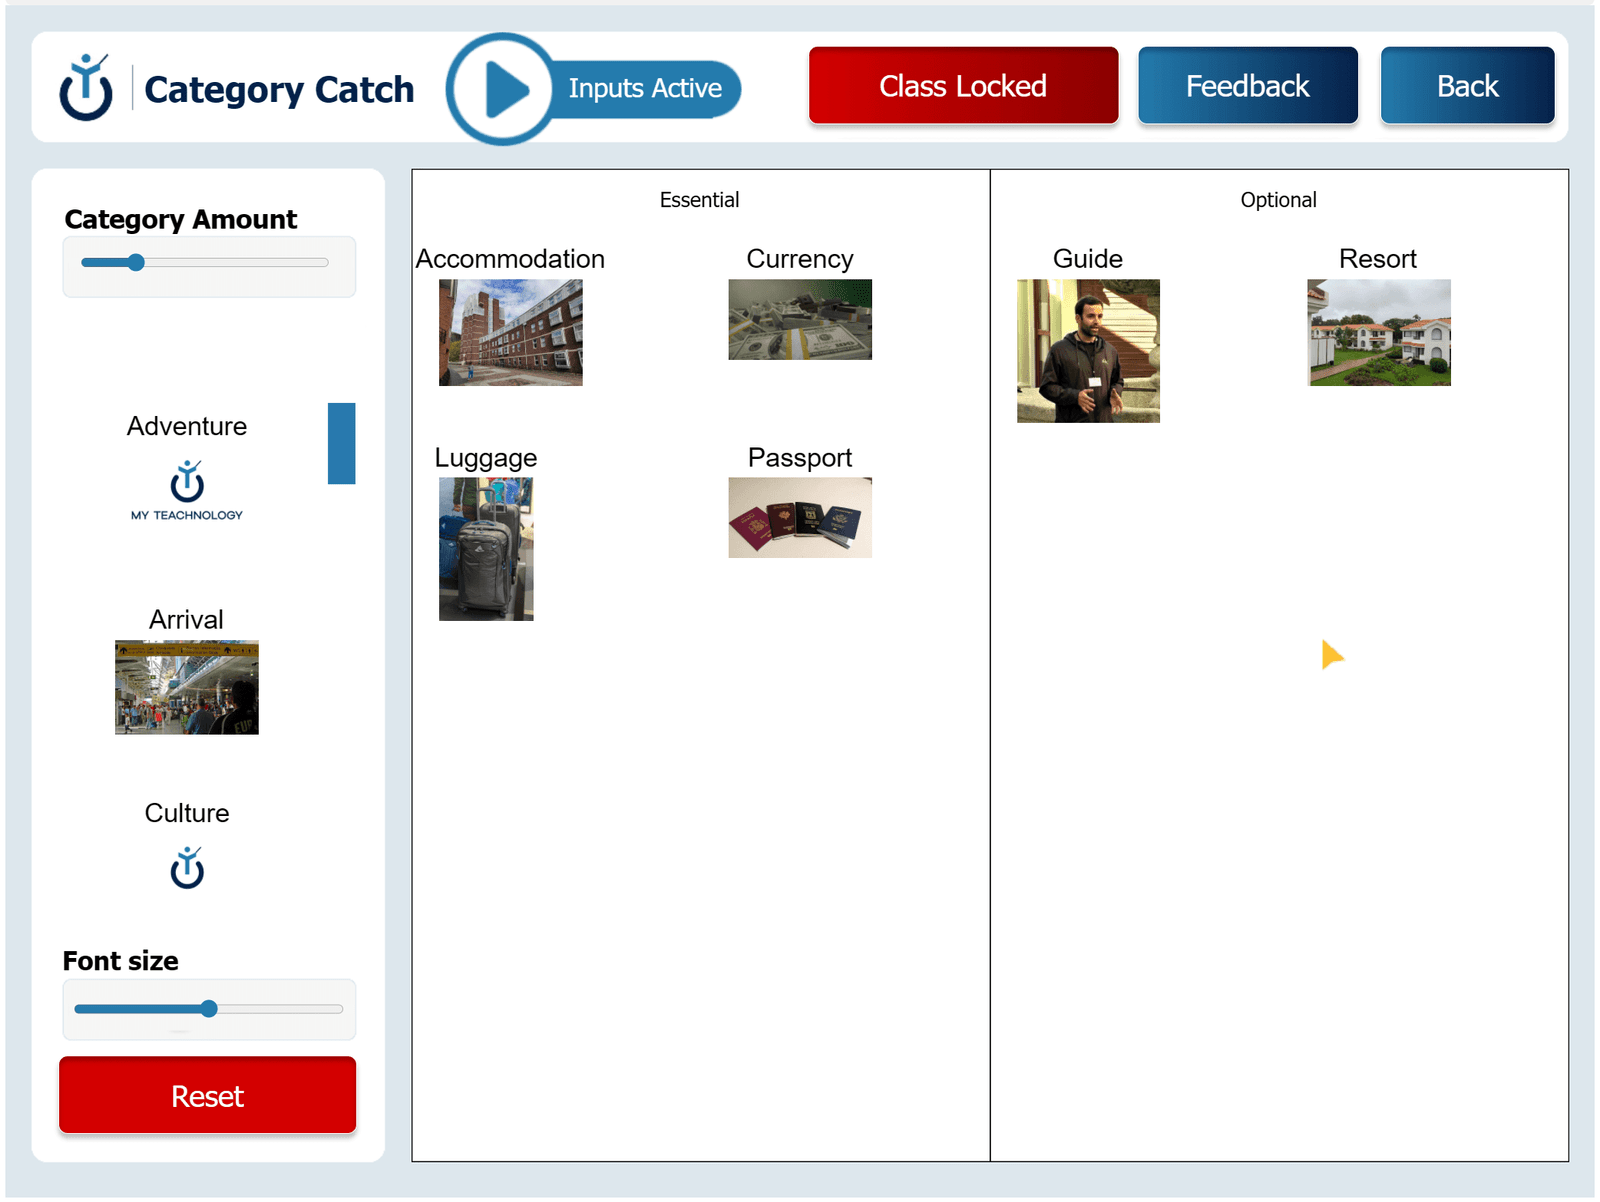Click the play button circle

pos(502,89)
